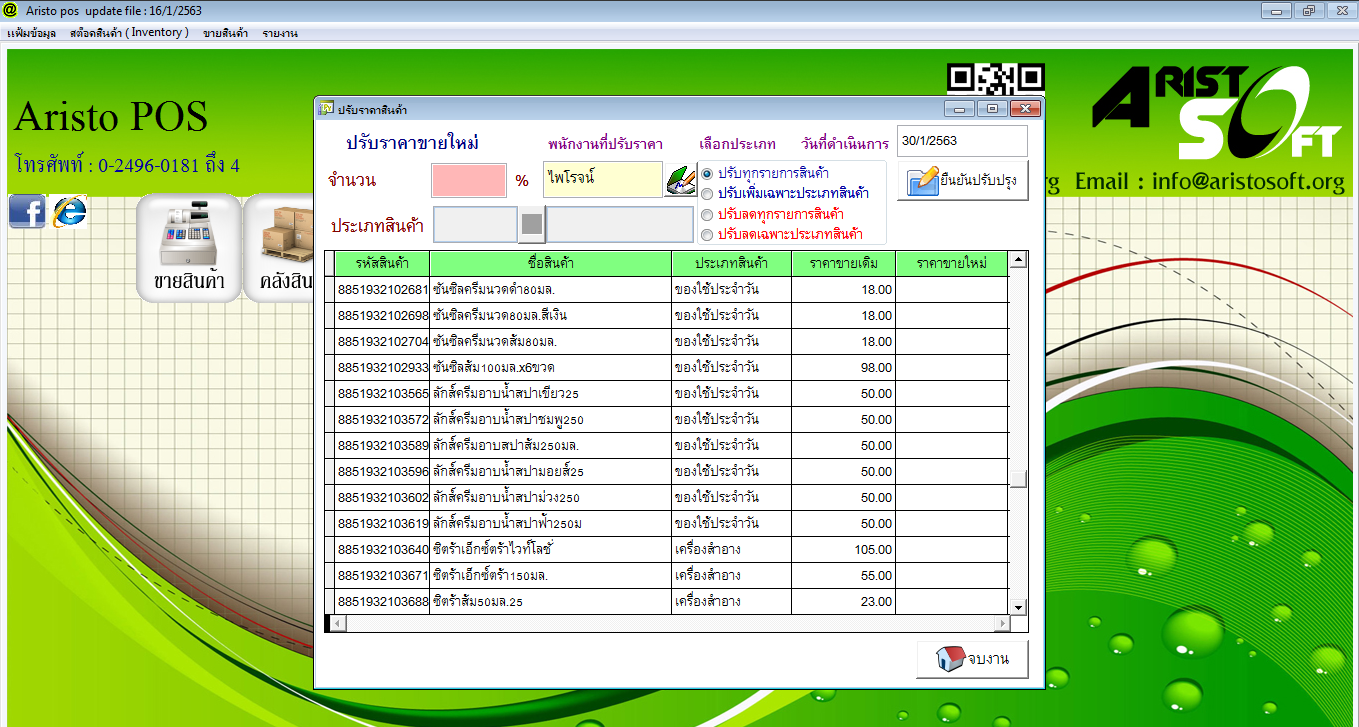
Task: Select ปรับลดทุกรายการสินค้า radio option
Action: point(707,214)
